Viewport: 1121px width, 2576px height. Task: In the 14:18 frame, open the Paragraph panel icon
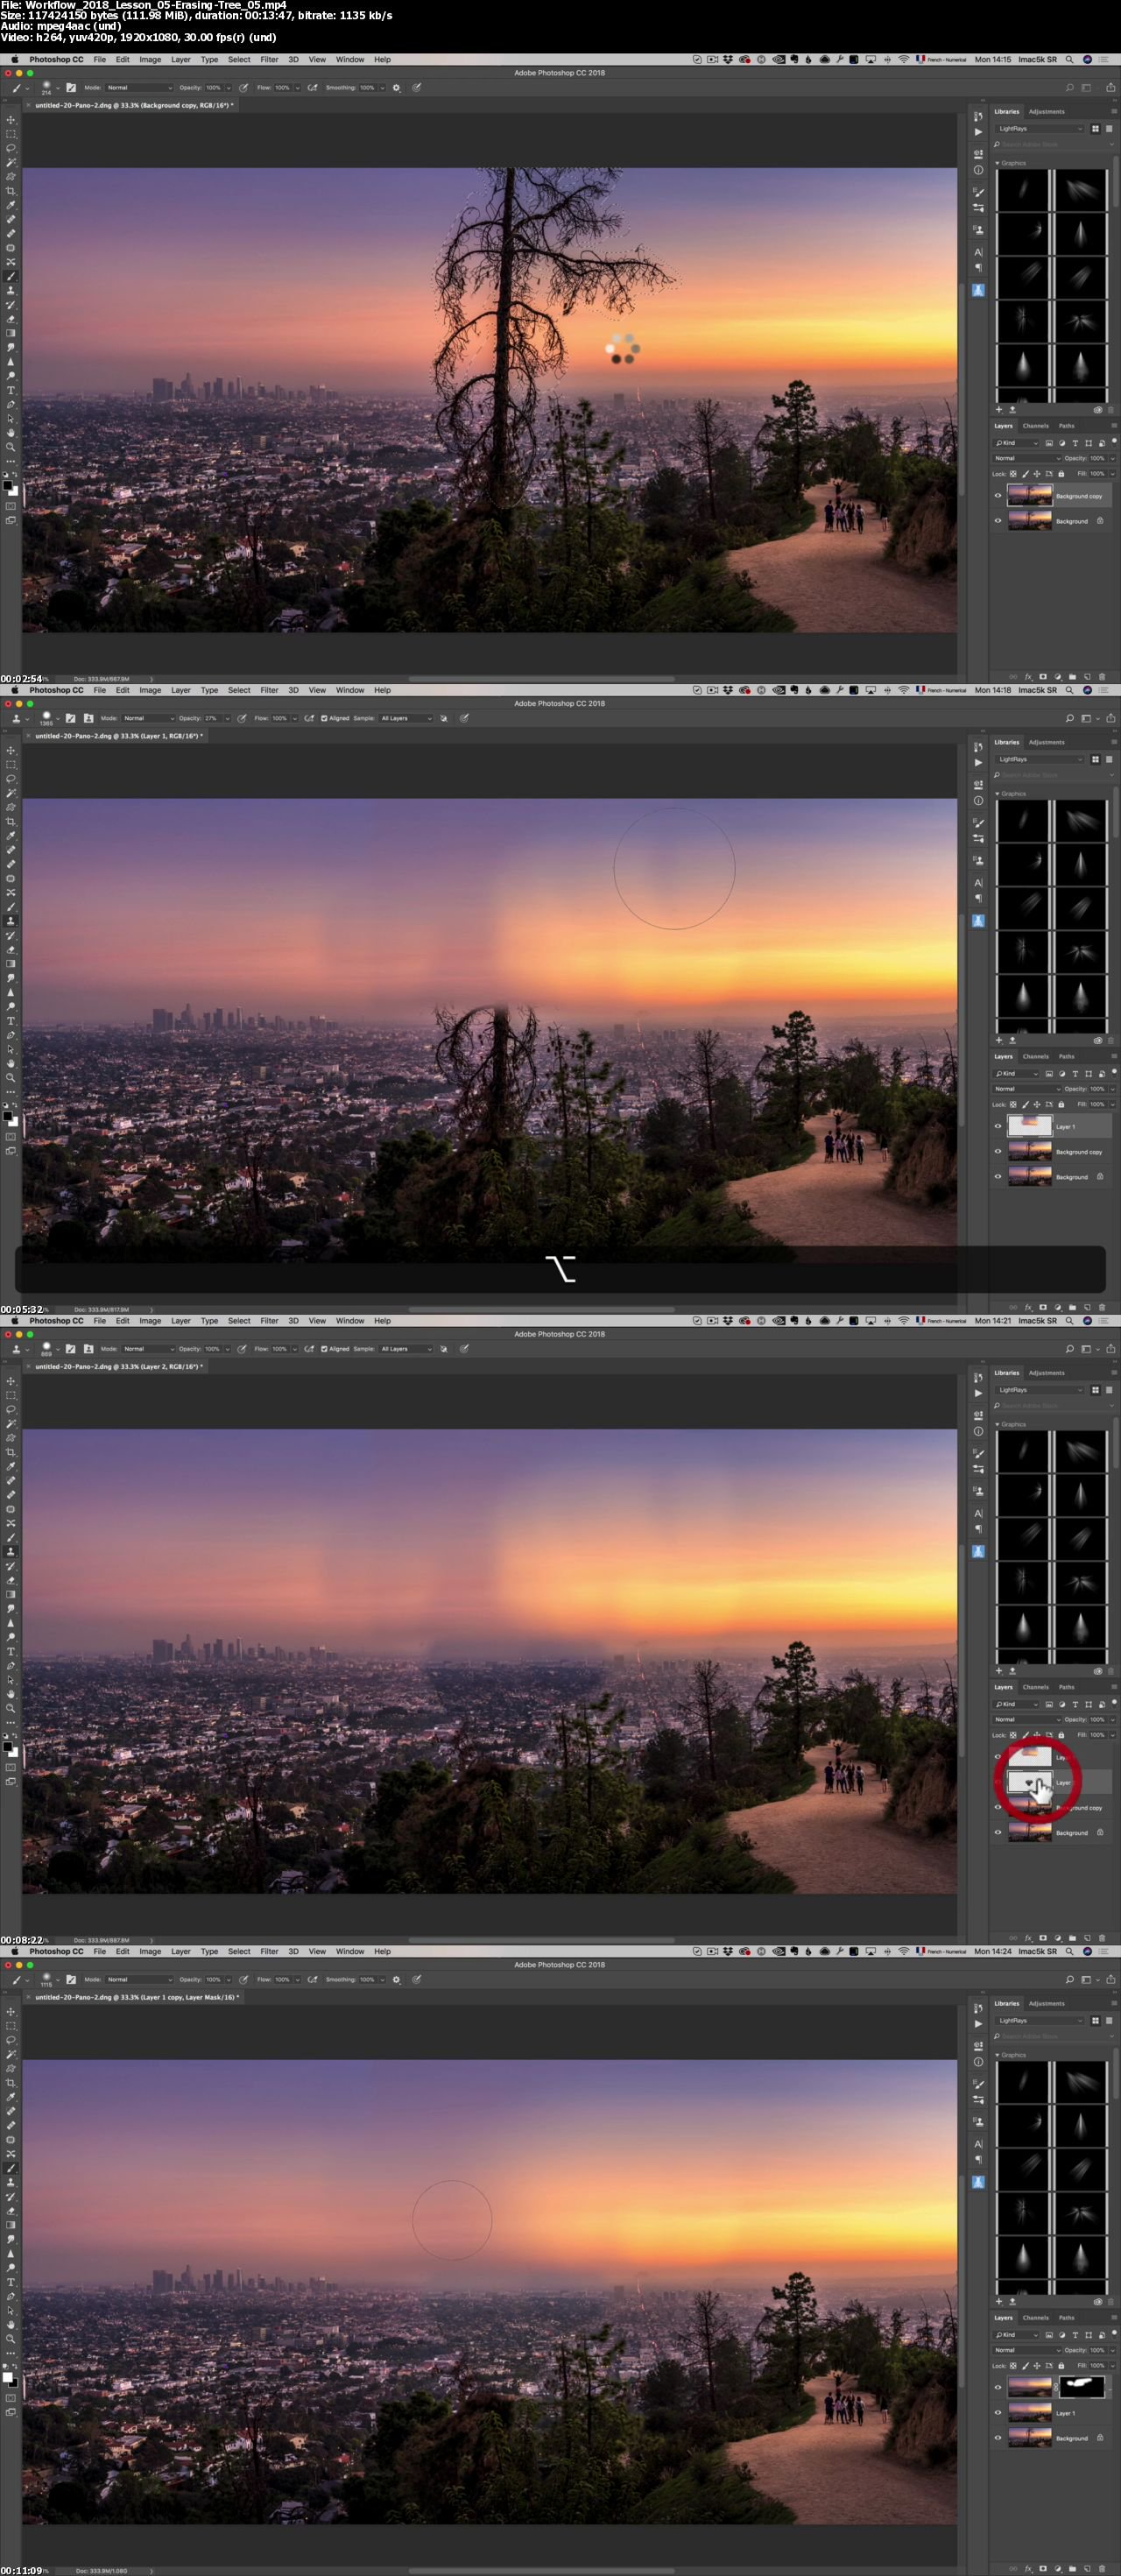[x=978, y=898]
